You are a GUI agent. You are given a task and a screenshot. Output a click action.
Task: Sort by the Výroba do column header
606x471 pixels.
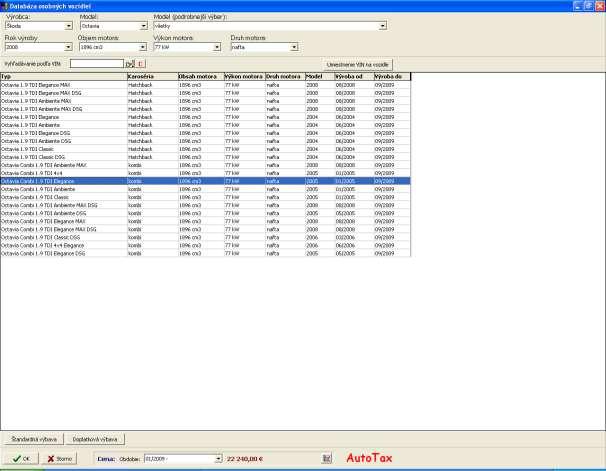pos(392,77)
